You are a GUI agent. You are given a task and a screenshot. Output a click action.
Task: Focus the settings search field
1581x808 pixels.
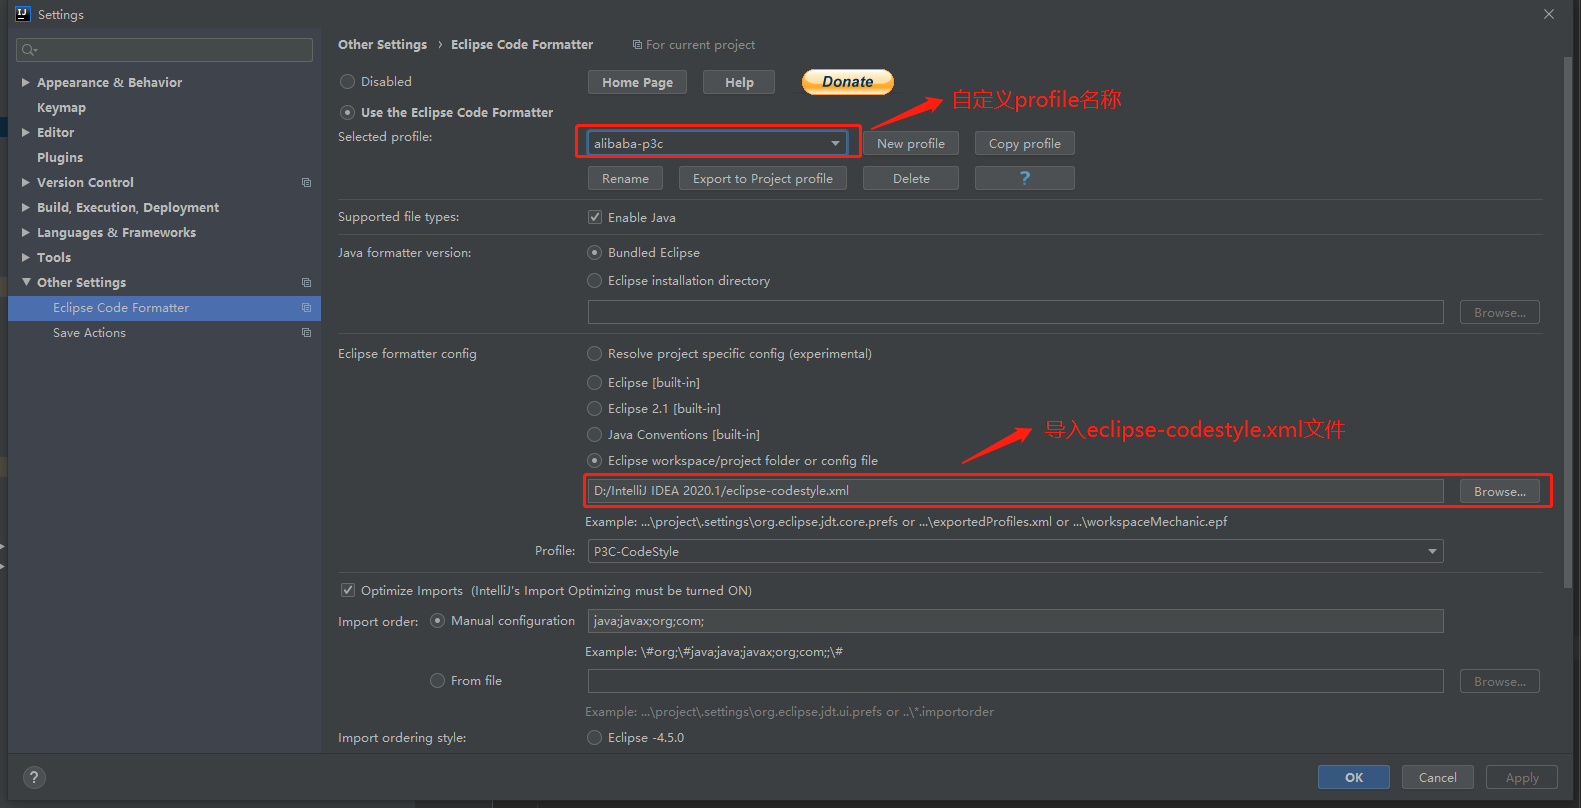(x=164, y=50)
